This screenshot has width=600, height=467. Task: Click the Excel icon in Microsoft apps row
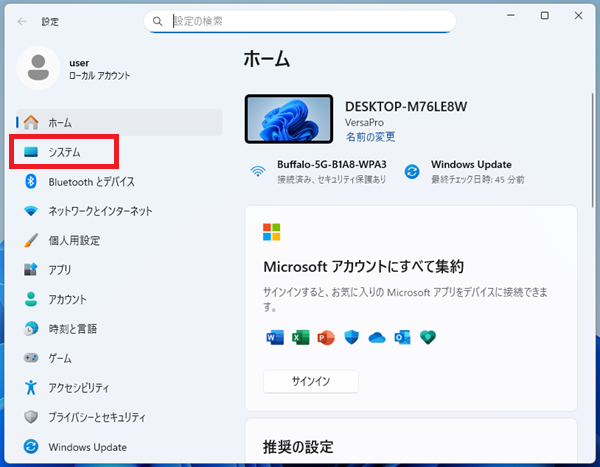point(299,337)
